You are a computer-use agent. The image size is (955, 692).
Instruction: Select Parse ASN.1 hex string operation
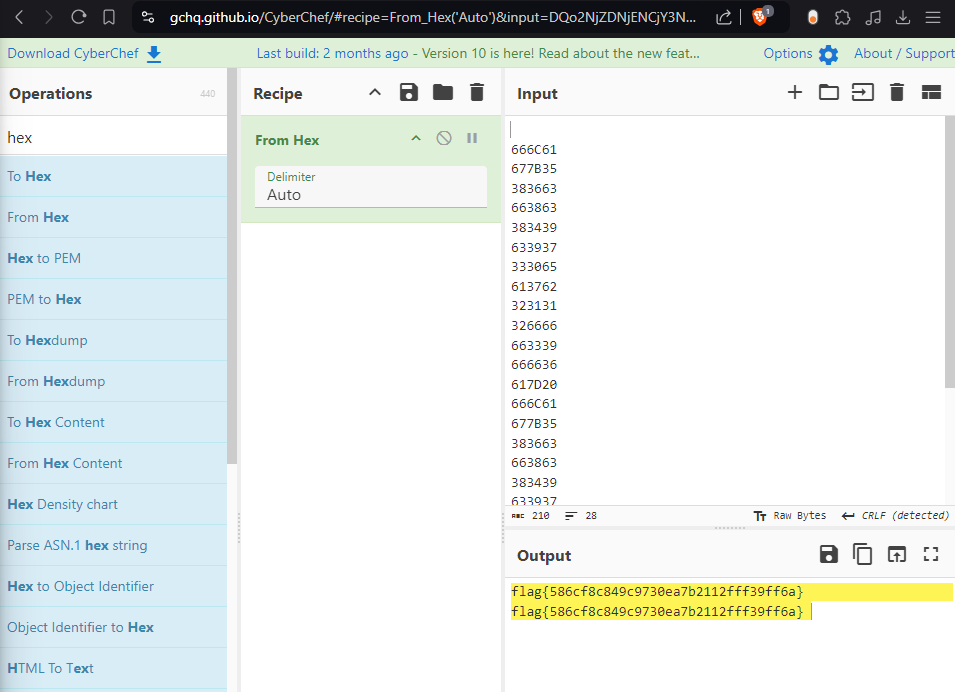click(x=113, y=545)
